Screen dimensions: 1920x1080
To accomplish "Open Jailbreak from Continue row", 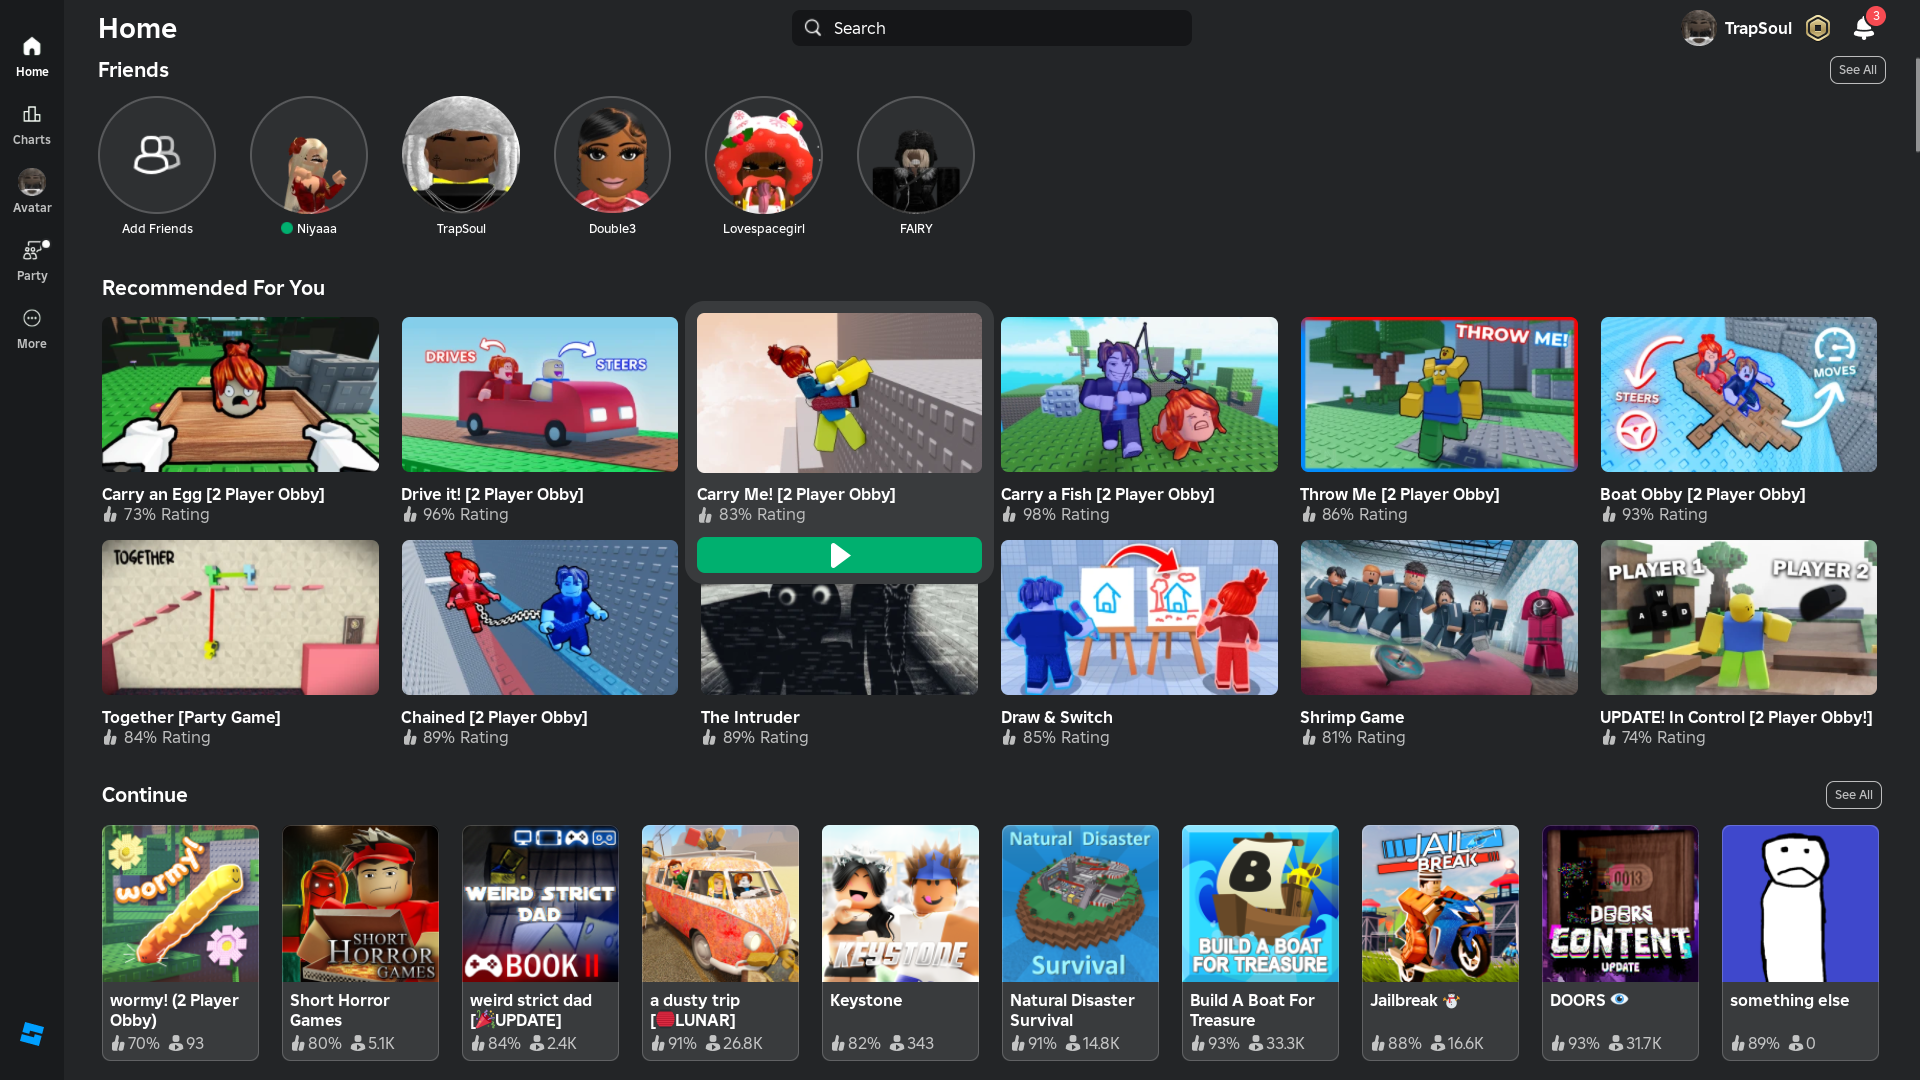I will (x=1439, y=904).
